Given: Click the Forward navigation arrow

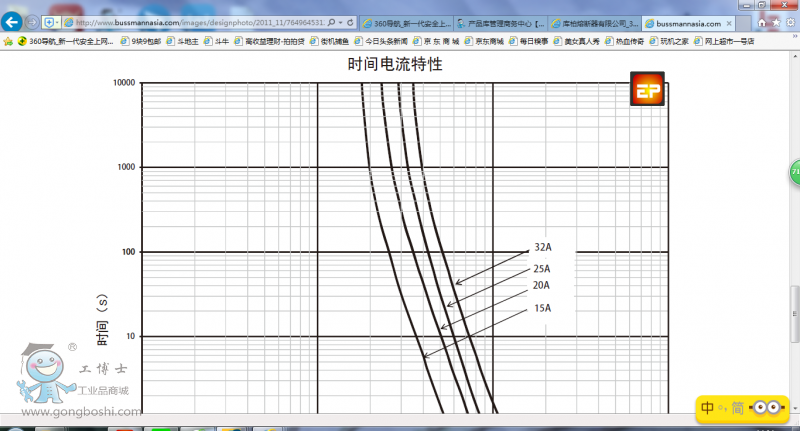Looking at the screenshot, I should click(x=32, y=22).
